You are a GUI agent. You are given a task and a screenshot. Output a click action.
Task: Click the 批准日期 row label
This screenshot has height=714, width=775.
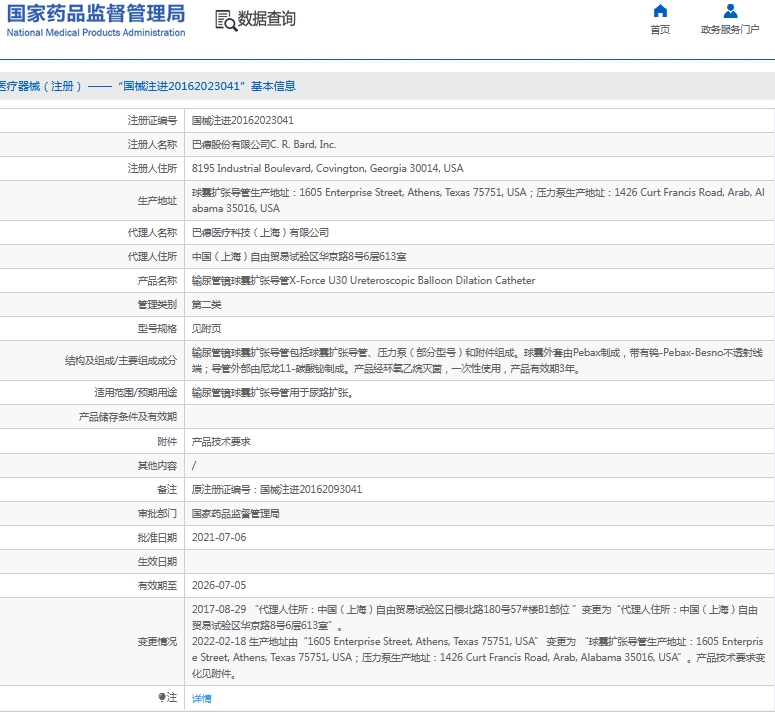coord(157,538)
